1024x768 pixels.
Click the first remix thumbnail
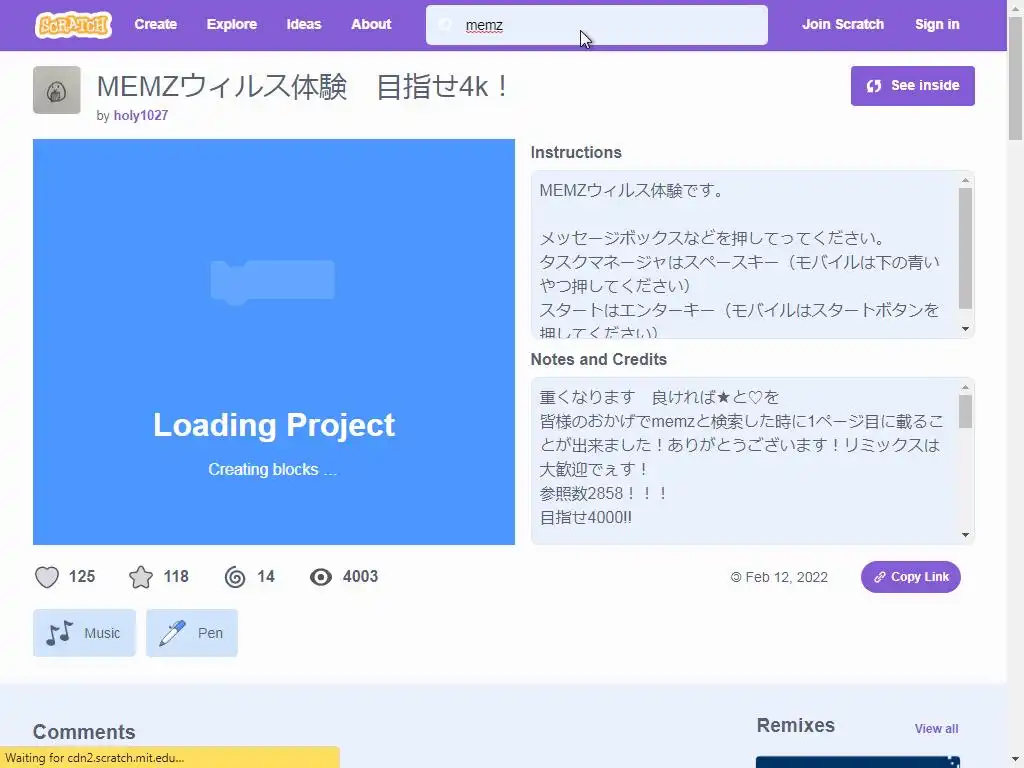[858, 762]
